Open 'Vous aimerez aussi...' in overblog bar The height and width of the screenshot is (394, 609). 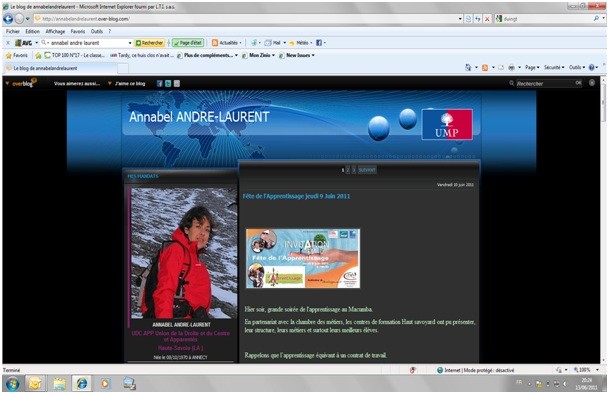(x=77, y=84)
